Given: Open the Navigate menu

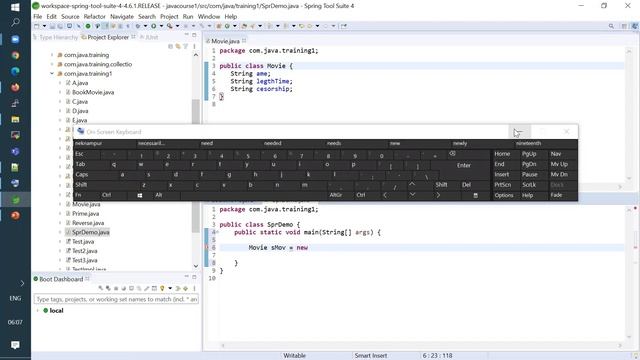Looking at the screenshot, I should 122,17.
